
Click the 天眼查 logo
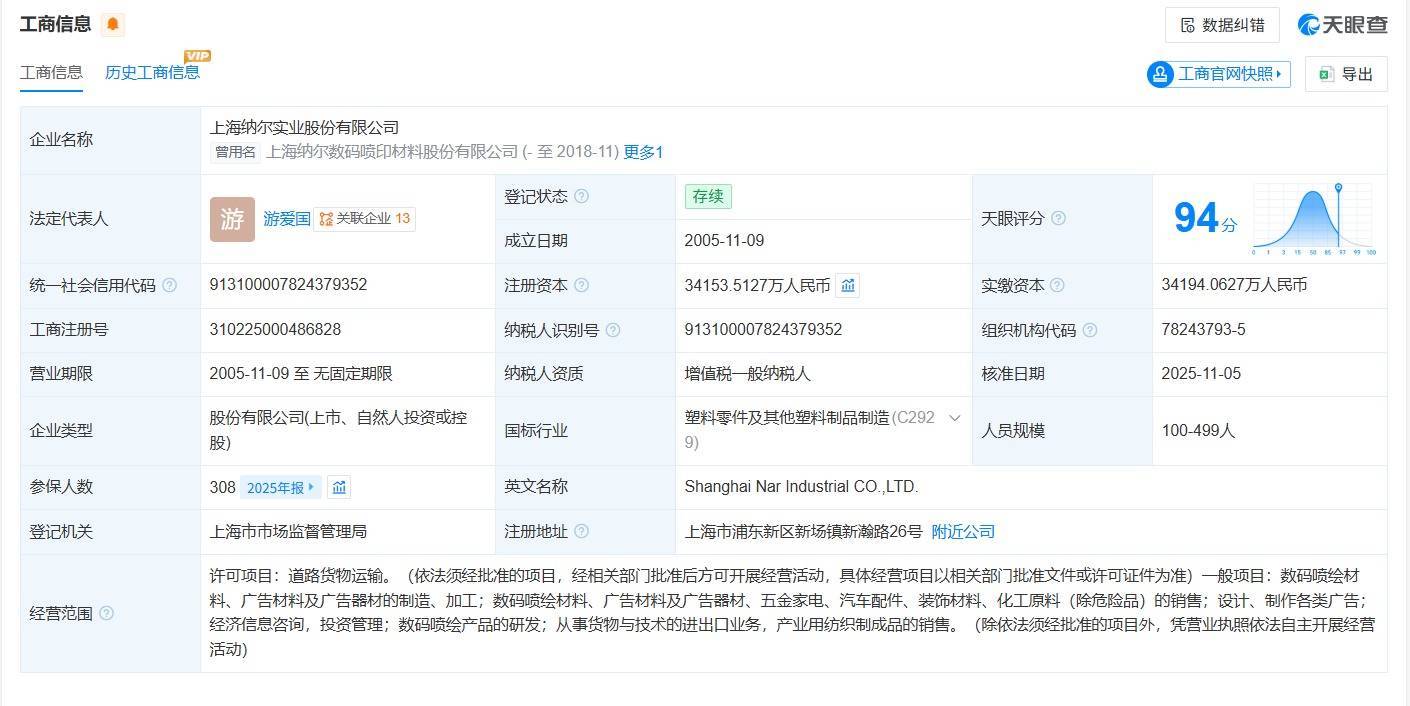tap(1343, 25)
